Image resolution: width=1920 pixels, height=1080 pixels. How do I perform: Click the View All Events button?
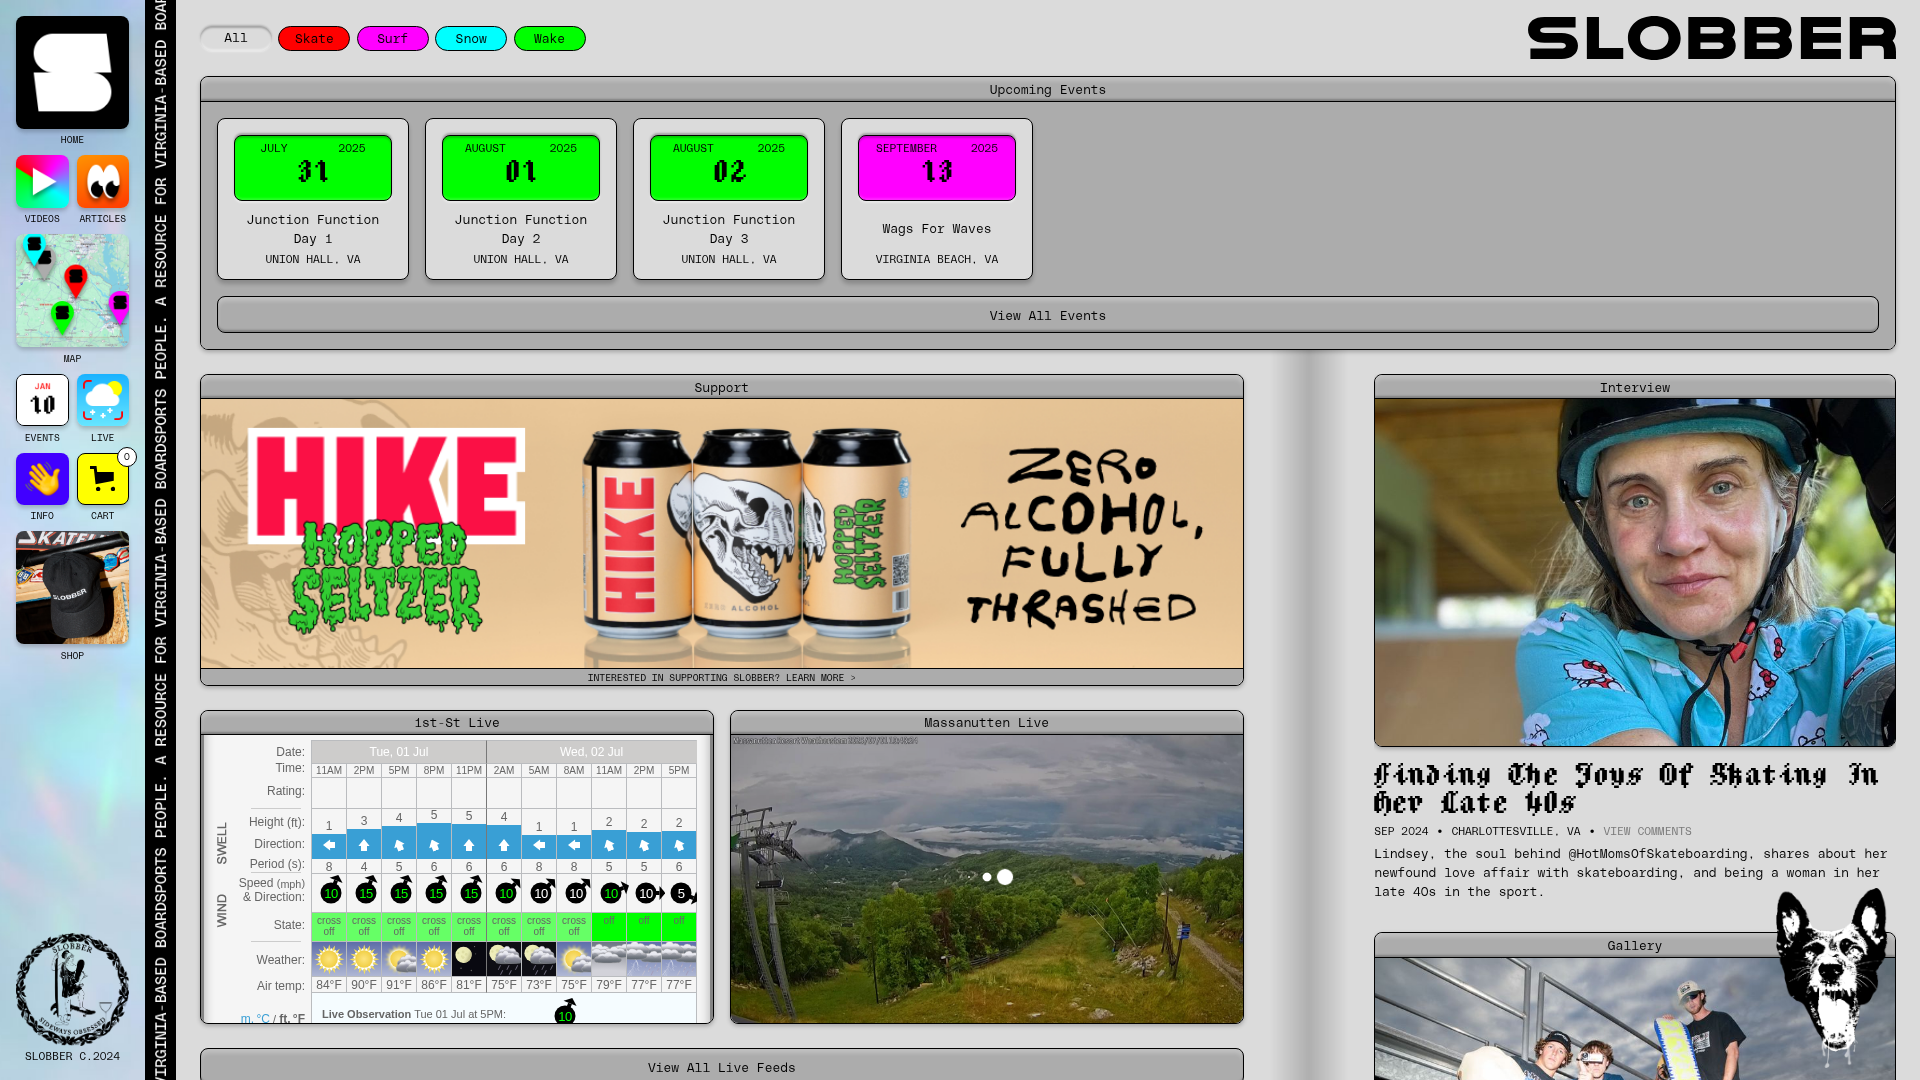coord(1048,315)
